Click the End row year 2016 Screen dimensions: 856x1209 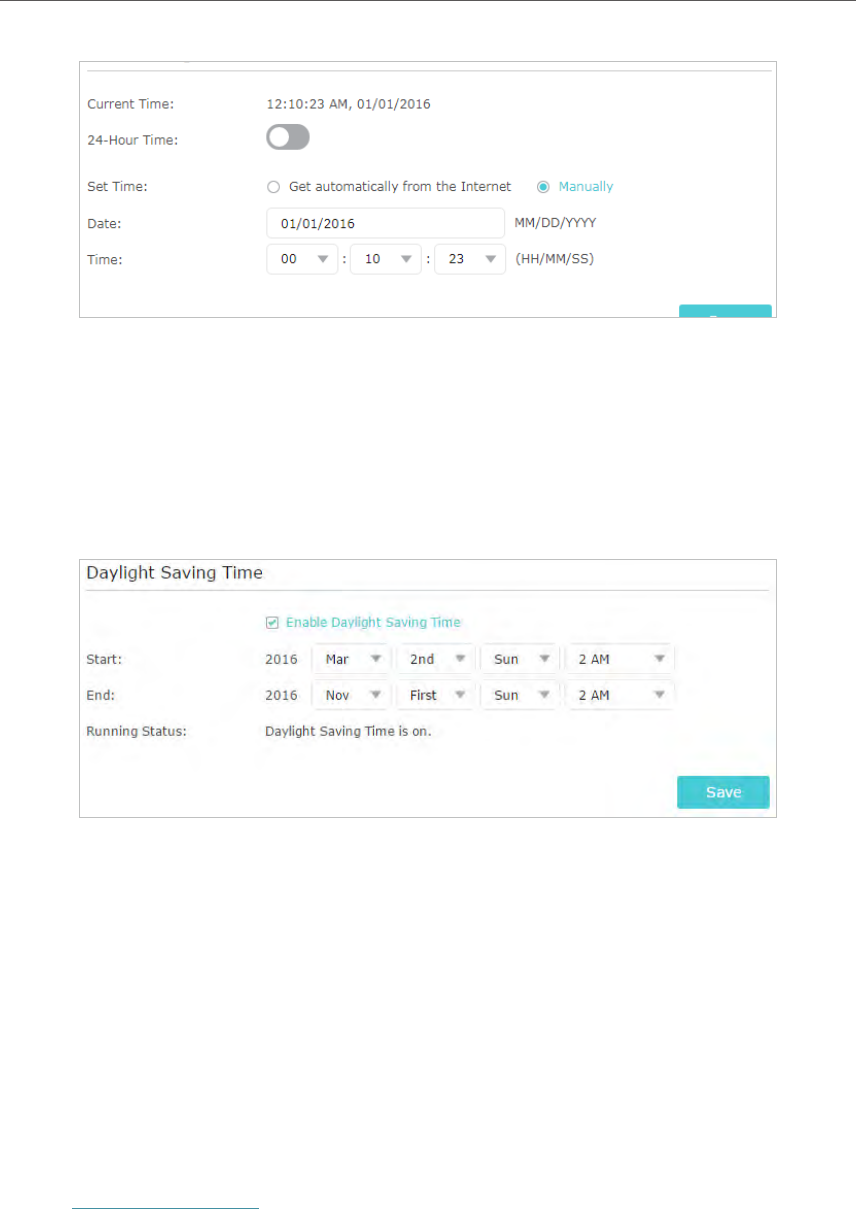(x=281, y=695)
